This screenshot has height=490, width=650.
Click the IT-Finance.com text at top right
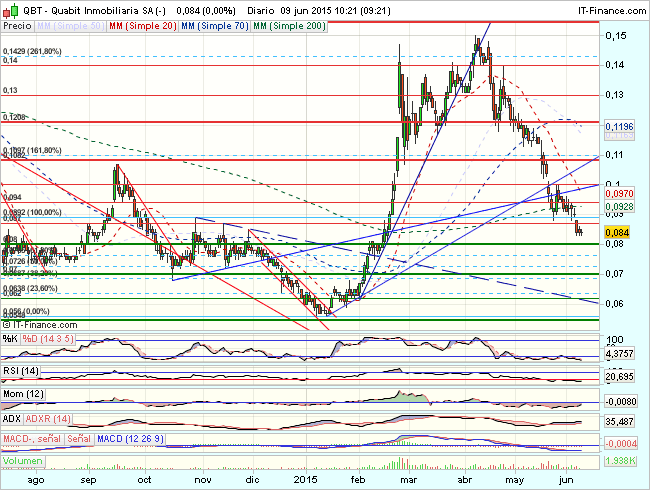click(x=612, y=10)
